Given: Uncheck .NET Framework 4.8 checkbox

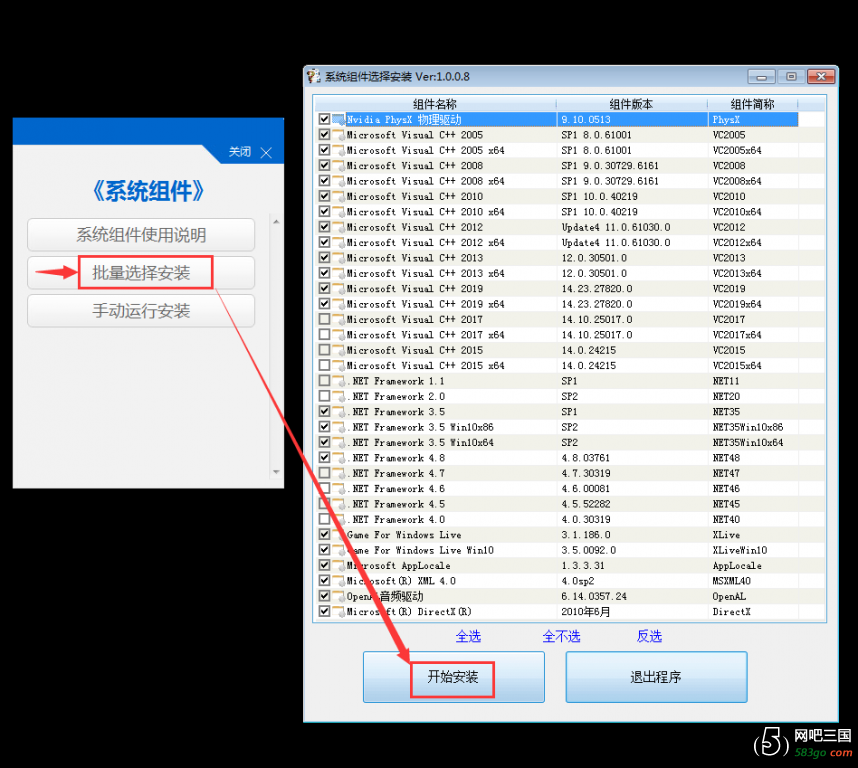Looking at the screenshot, I should pos(324,457).
